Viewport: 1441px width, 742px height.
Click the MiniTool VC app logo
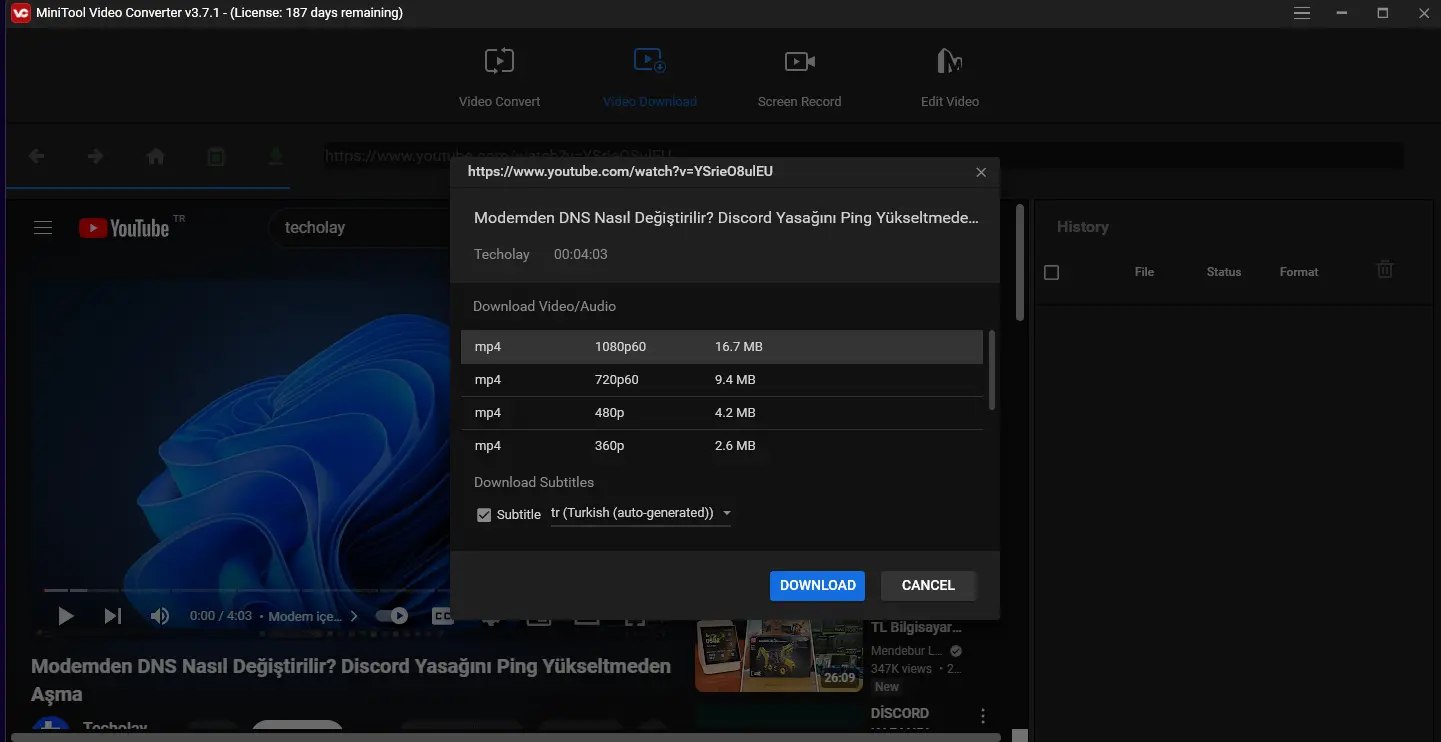pos(20,13)
